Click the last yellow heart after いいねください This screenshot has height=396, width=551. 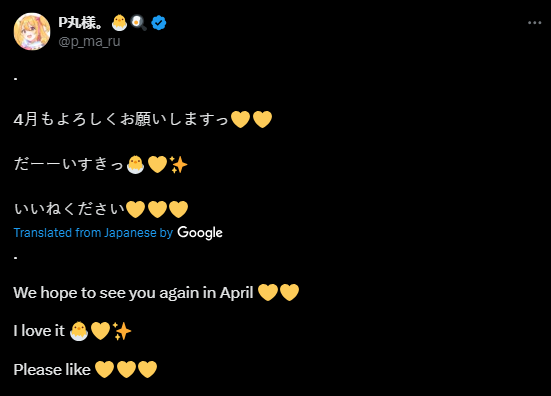click(x=179, y=209)
